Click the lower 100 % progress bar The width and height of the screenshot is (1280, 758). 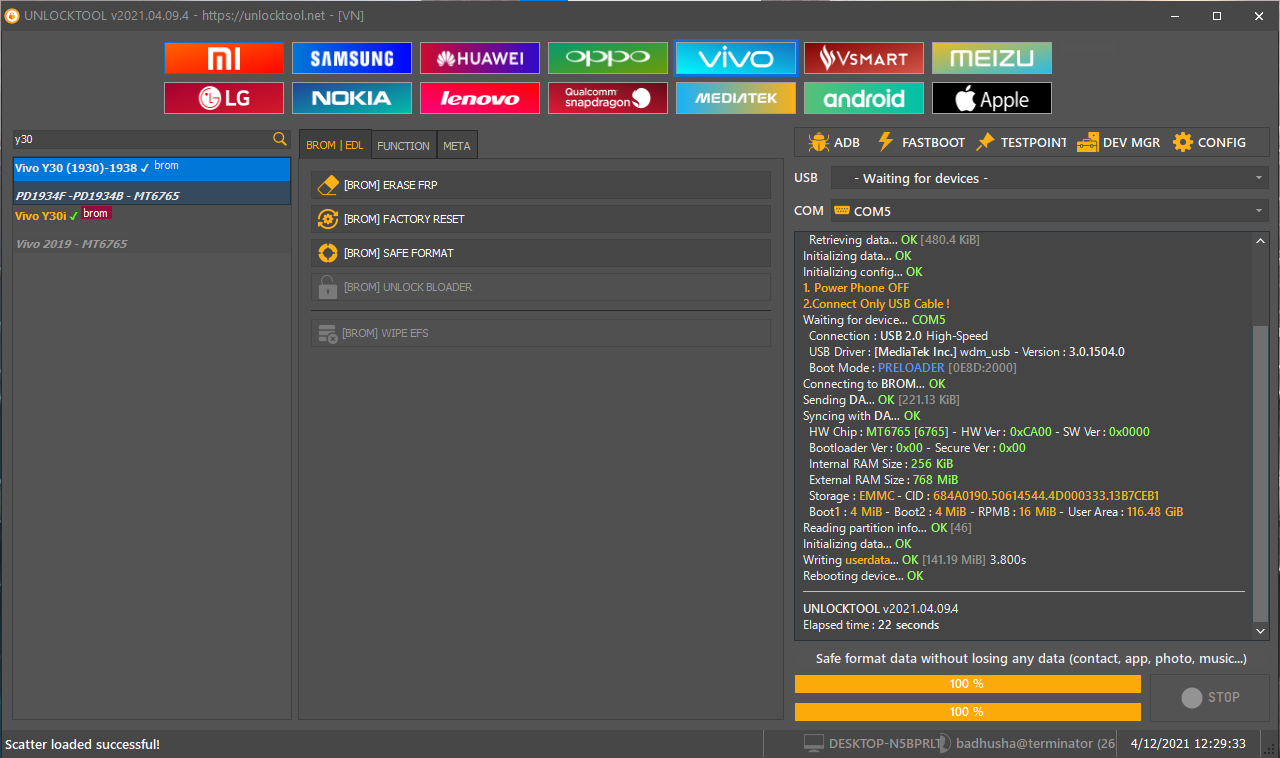[967, 712]
